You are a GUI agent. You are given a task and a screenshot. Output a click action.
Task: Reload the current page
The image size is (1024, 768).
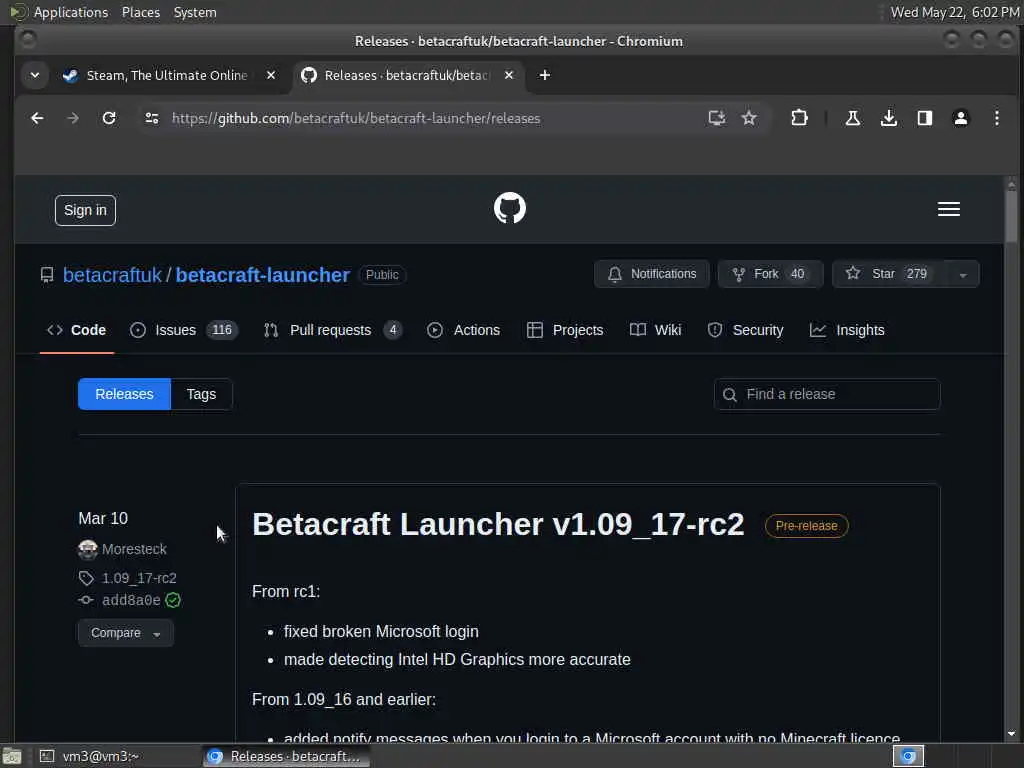[109, 118]
